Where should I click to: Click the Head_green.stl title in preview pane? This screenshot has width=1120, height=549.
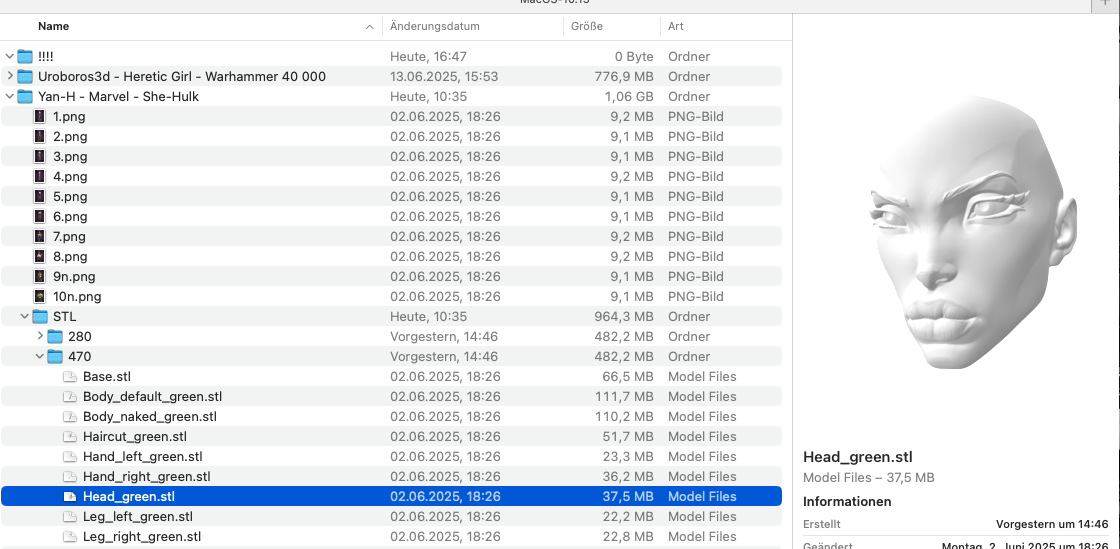pyautogui.click(x=858, y=458)
